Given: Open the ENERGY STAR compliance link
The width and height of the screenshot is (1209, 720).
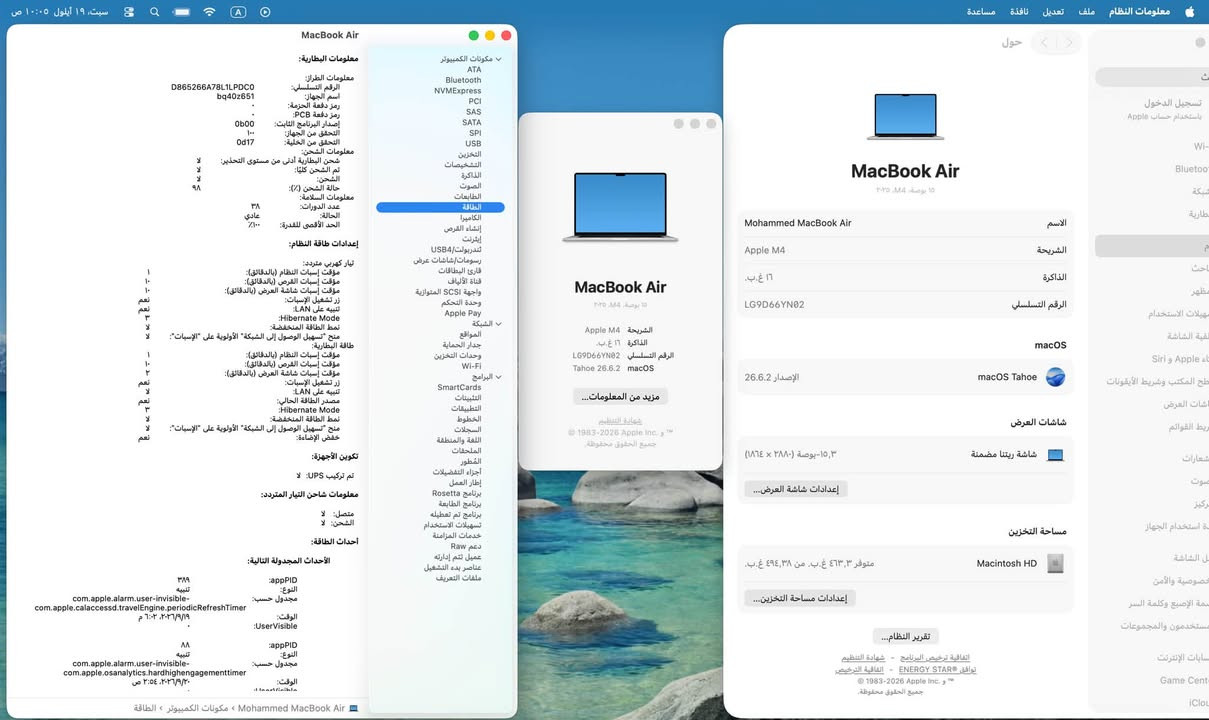Looking at the screenshot, I should tap(937, 669).
